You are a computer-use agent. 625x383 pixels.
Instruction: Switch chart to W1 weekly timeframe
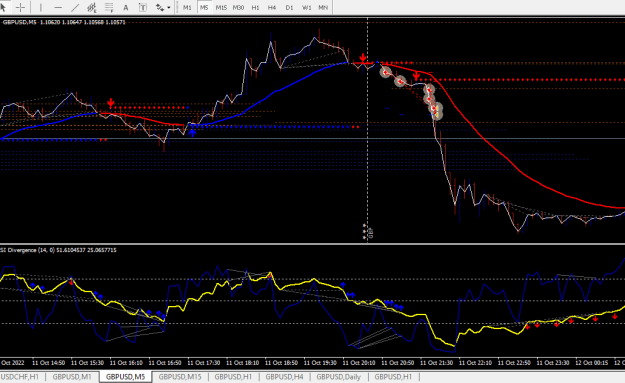pyautogui.click(x=307, y=7)
